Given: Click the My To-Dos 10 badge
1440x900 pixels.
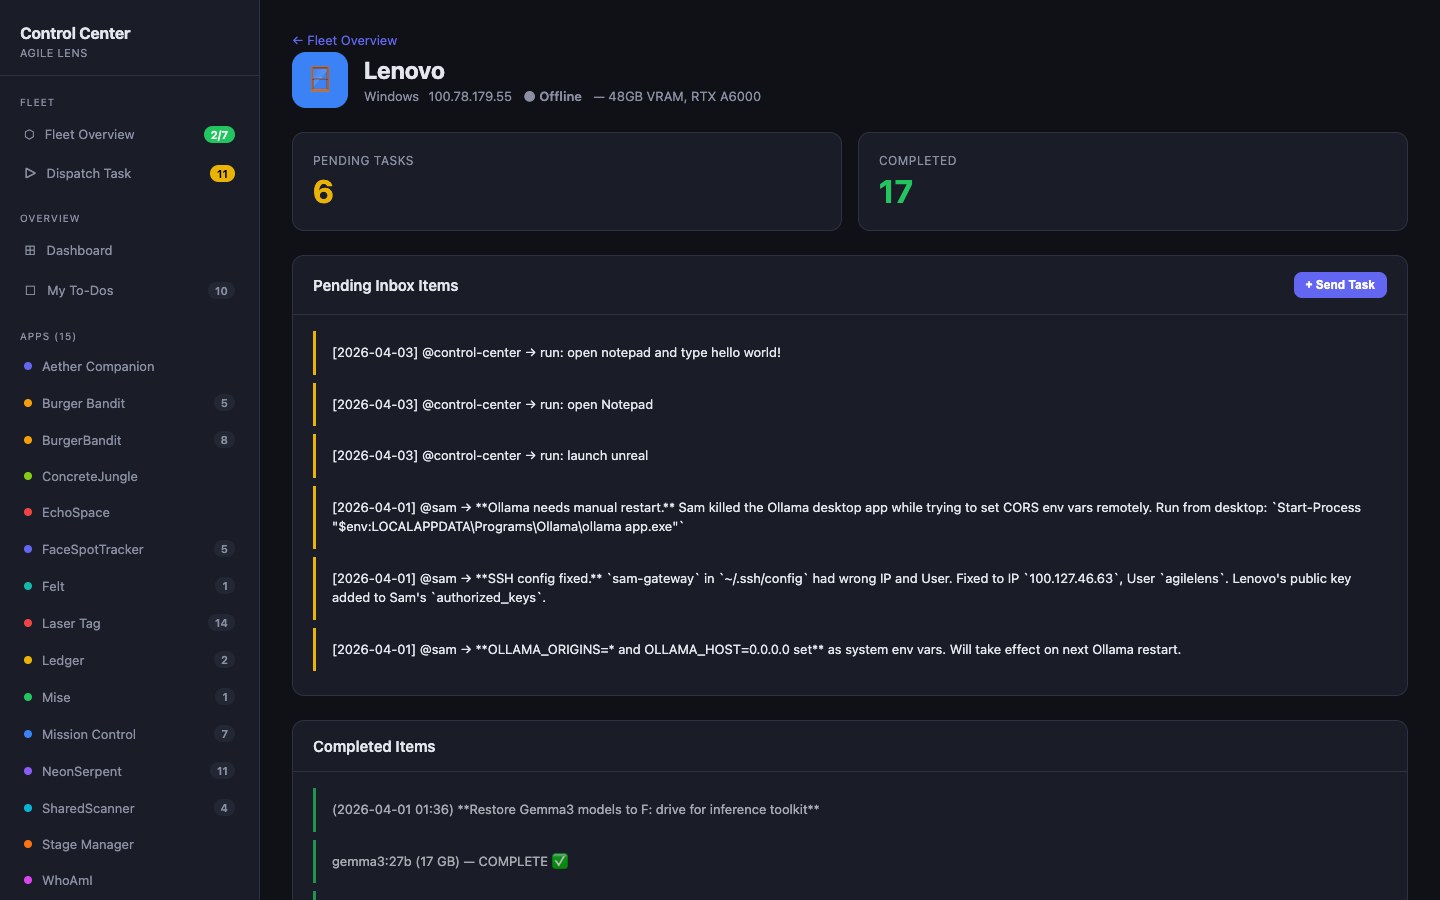Looking at the screenshot, I should tap(221, 291).
